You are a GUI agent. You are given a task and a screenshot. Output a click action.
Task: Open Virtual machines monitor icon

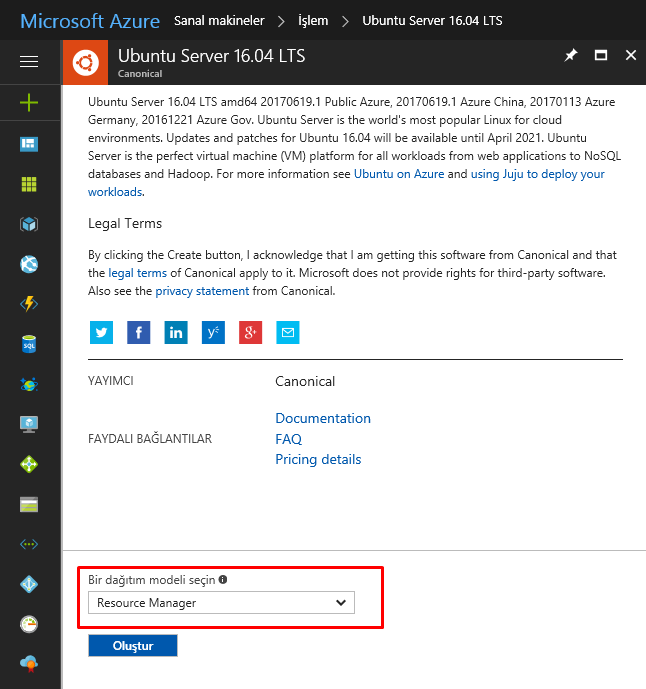(x=29, y=424)
